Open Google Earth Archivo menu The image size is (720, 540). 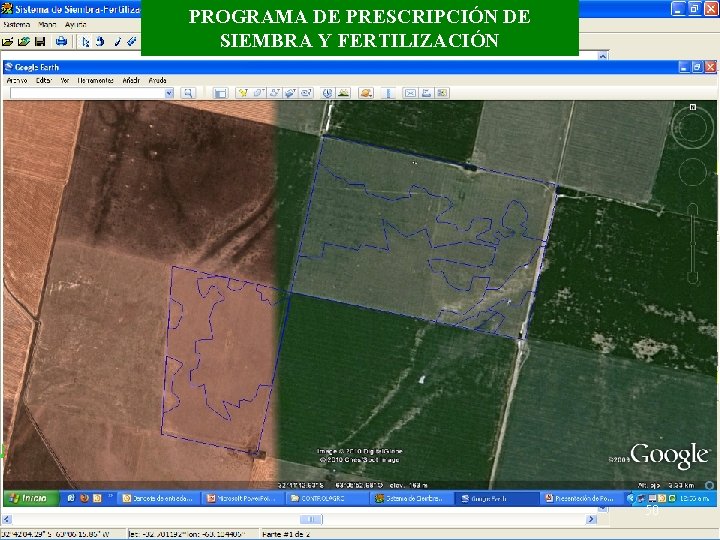pos(17,80)
